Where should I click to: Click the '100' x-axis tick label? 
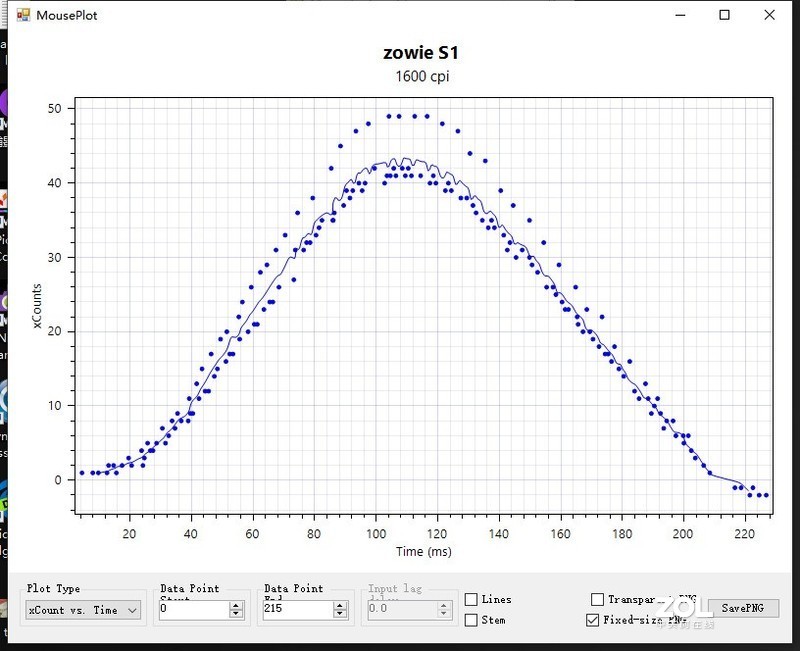coord(376,534)
